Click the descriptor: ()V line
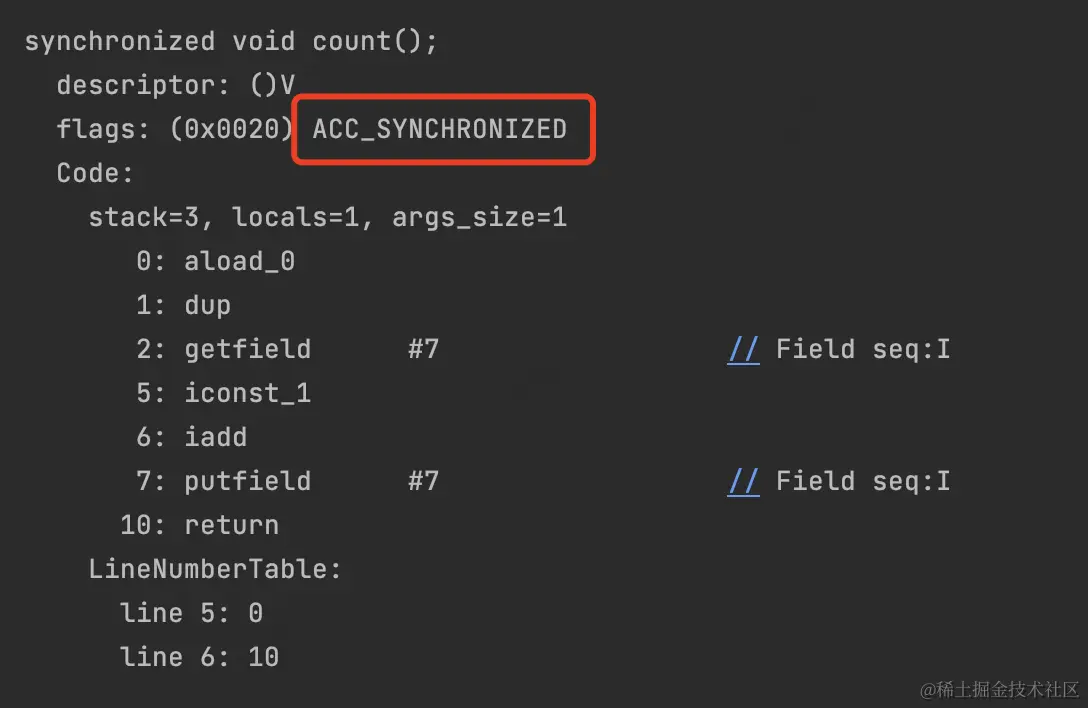 (x=176, y=85)
